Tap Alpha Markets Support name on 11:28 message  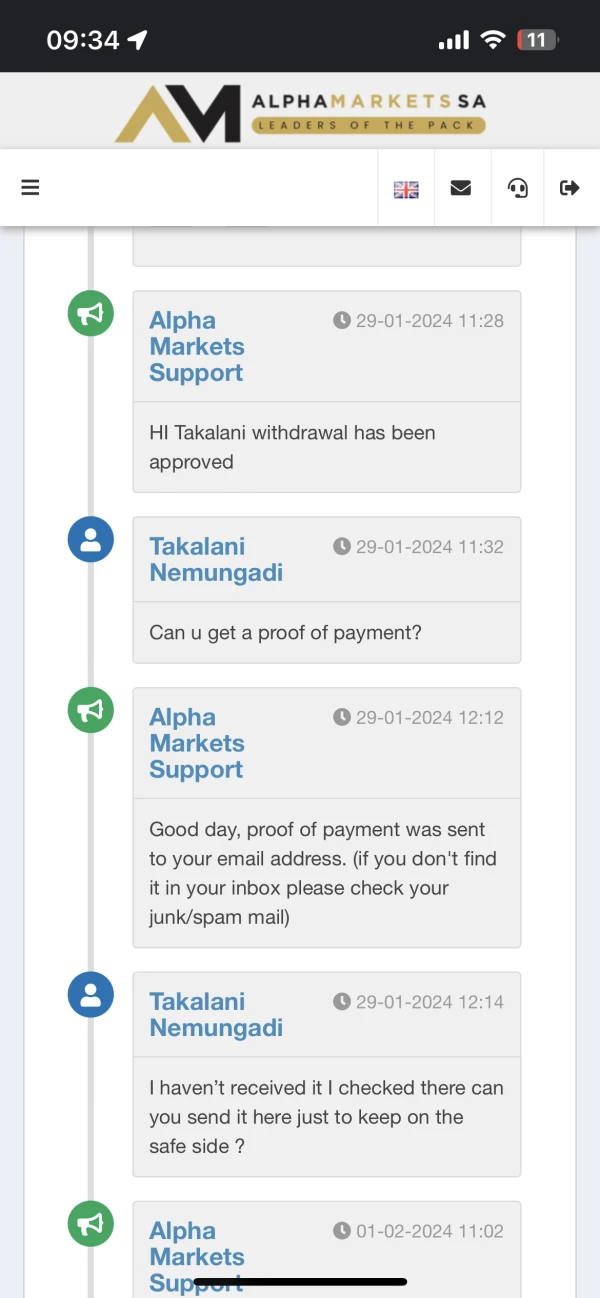click(x=196, y=347)
